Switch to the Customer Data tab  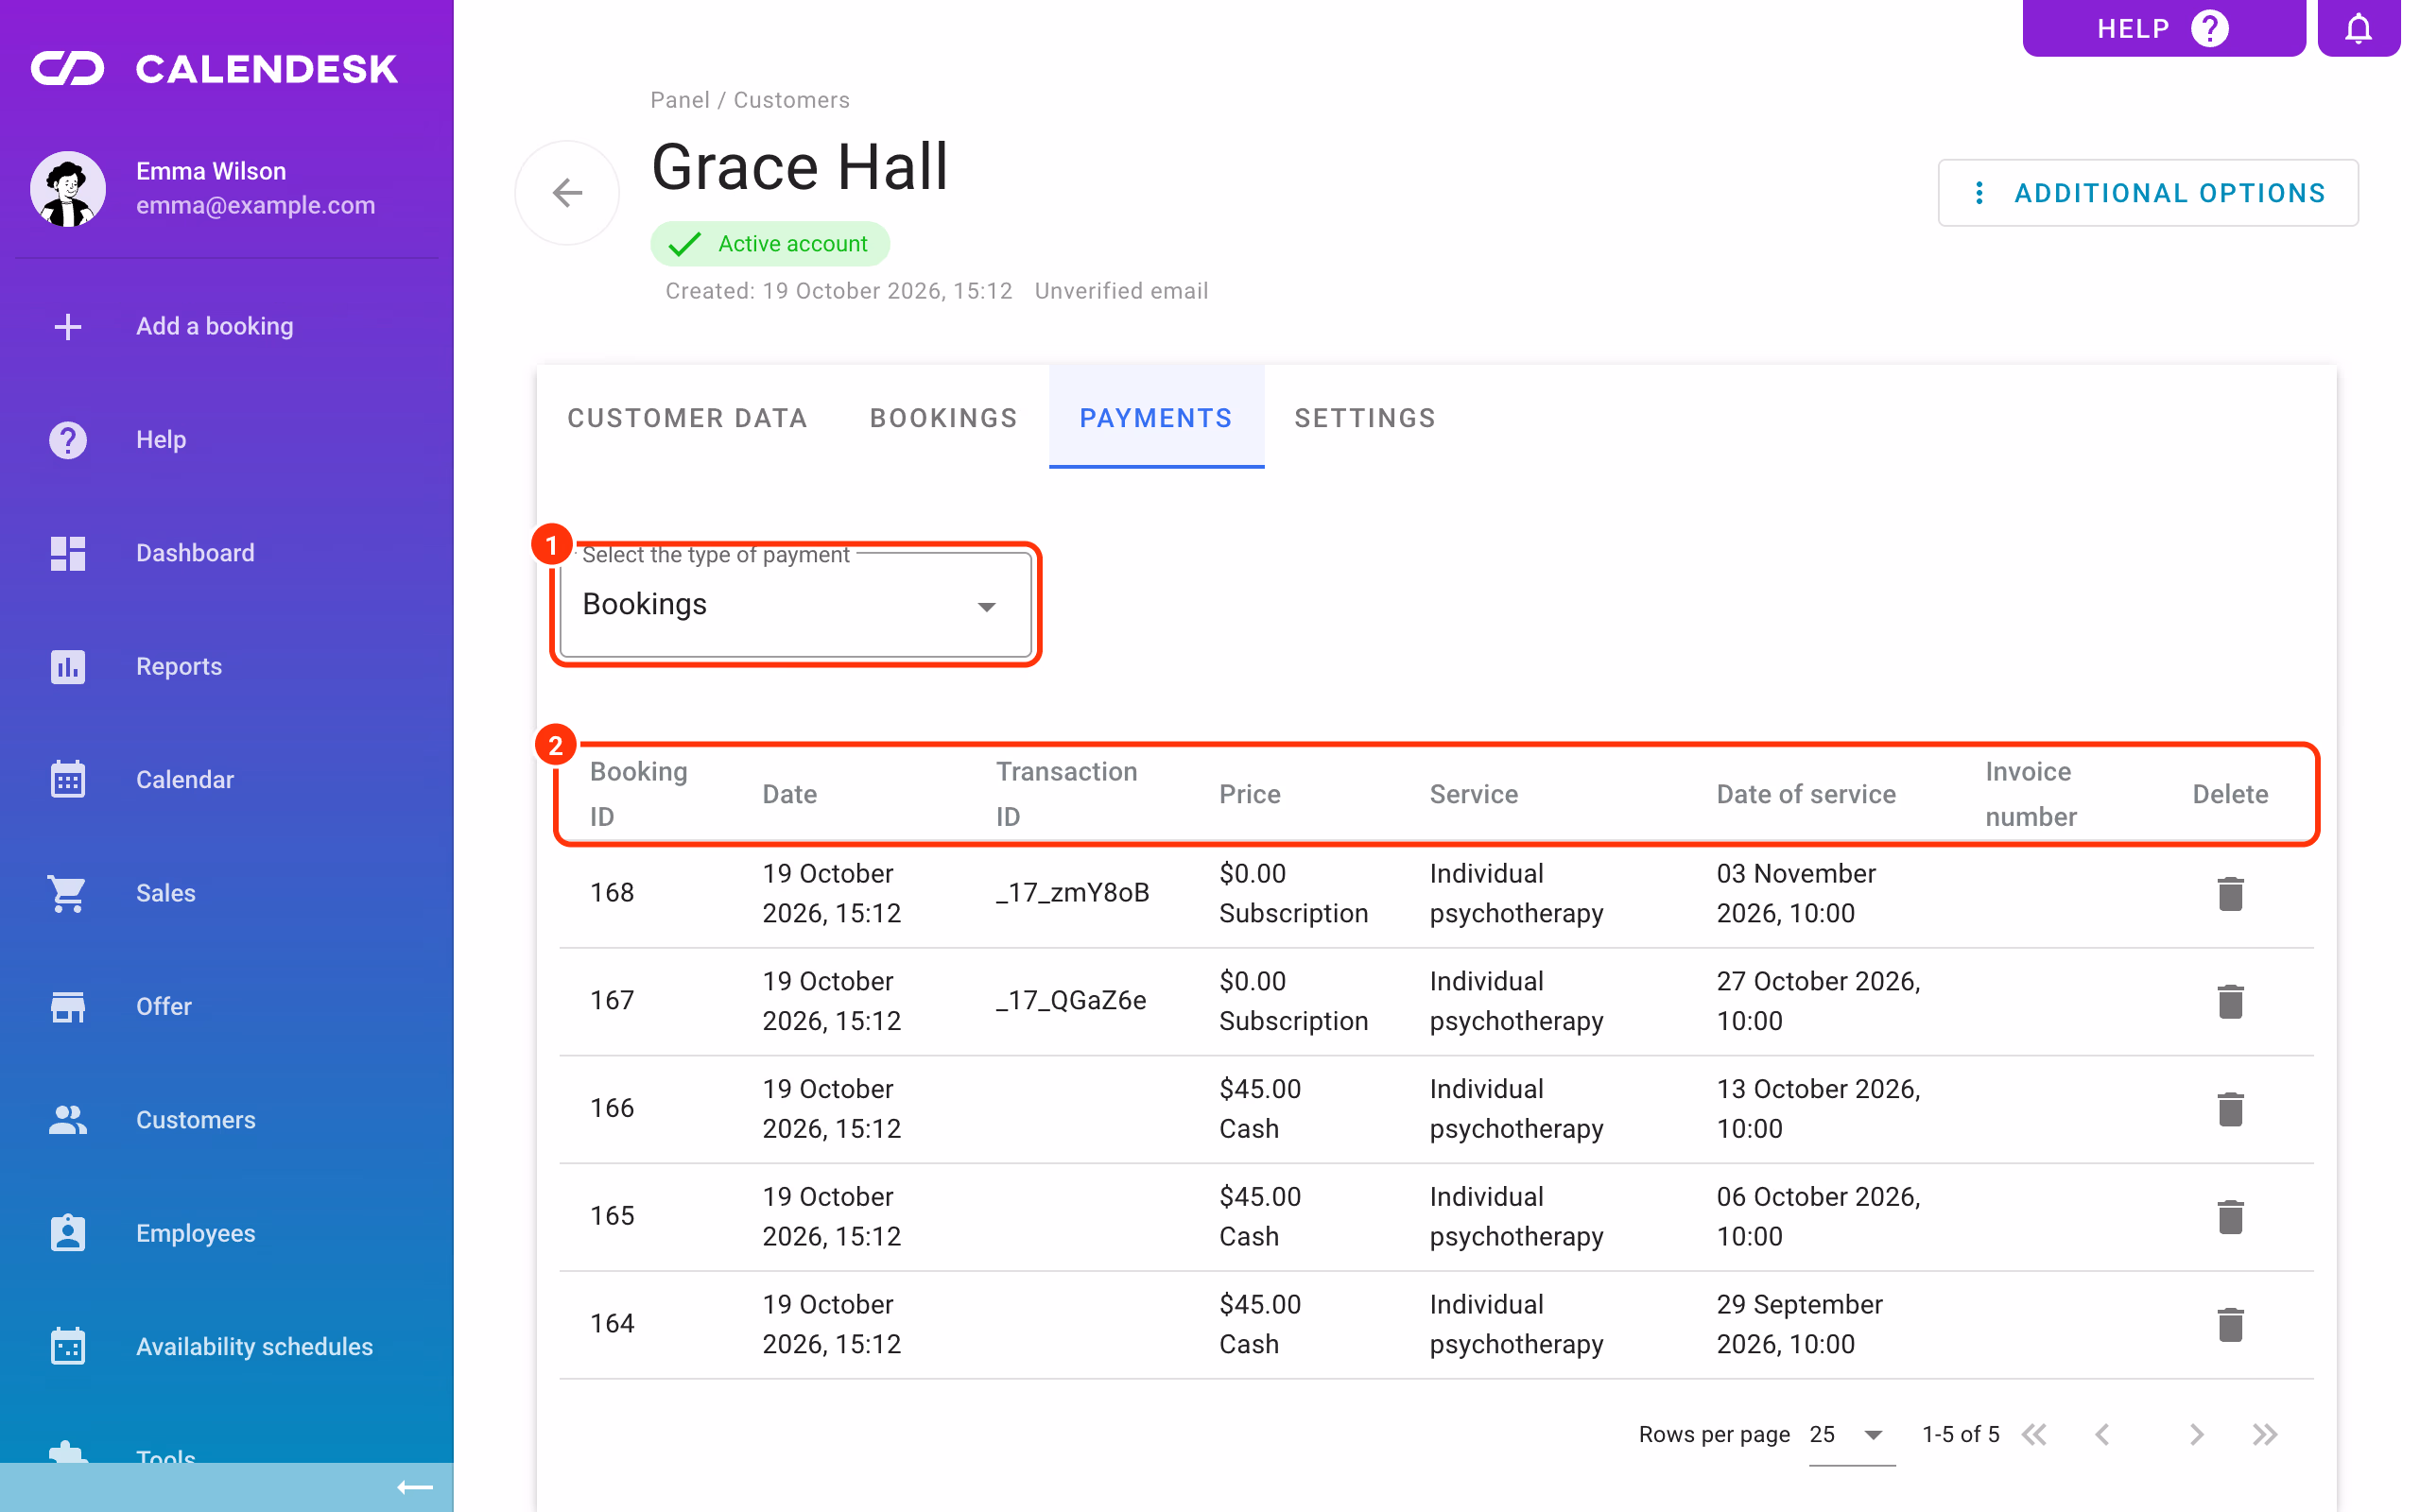[687, 418]
